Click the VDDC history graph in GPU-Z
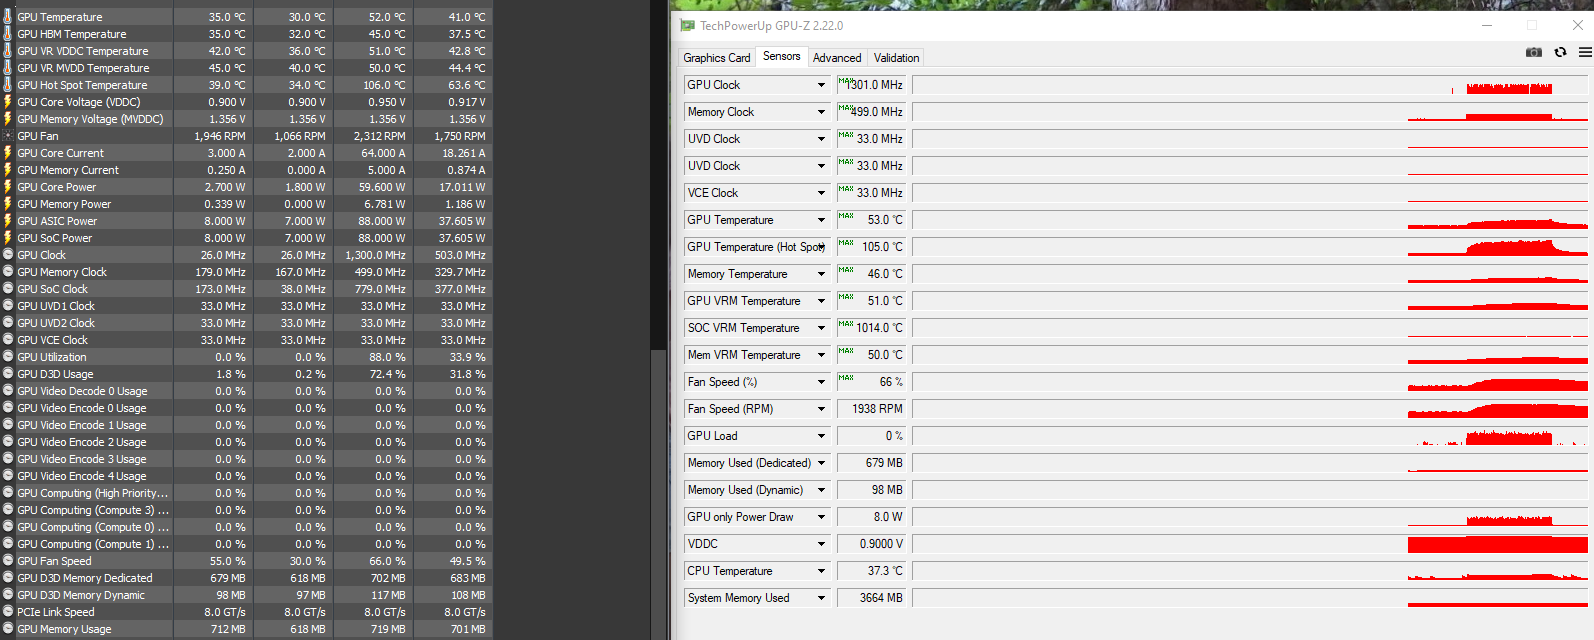The width and height of the screenshot is (1594, 640). 1250,544
